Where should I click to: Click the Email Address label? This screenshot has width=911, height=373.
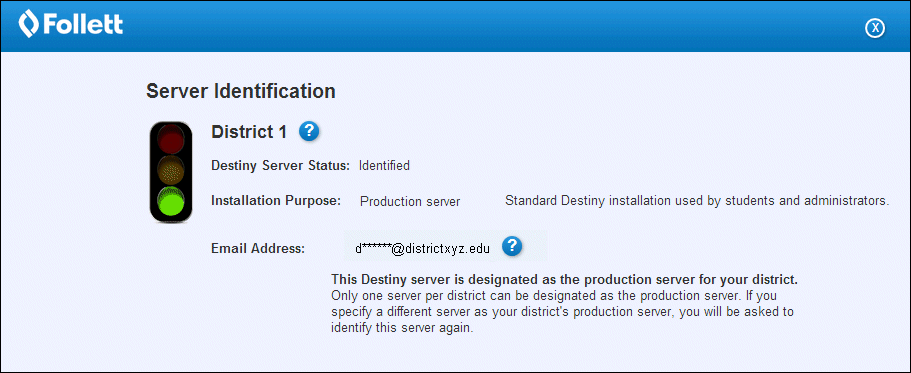[258, 249]
